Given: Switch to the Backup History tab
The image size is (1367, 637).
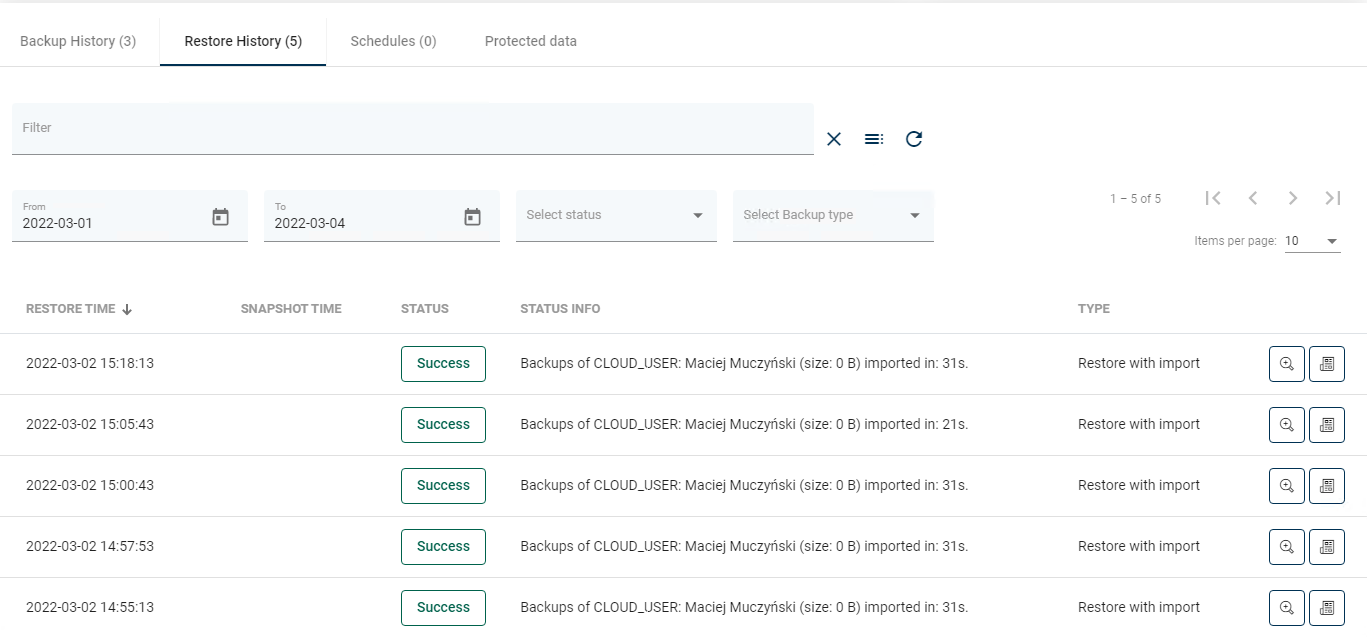Looking at the screenshot, I should pos(78,41).
